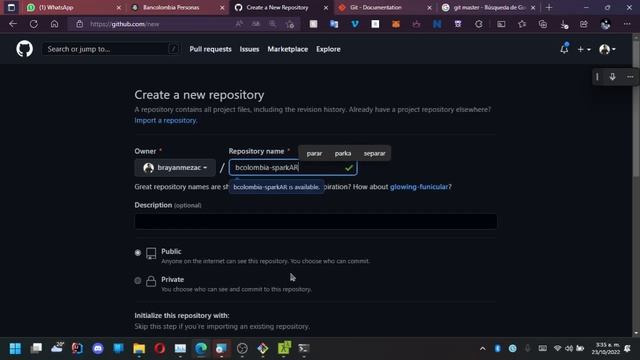
Task: Open Discord from the taskbar
Action: tap(98, 348)
